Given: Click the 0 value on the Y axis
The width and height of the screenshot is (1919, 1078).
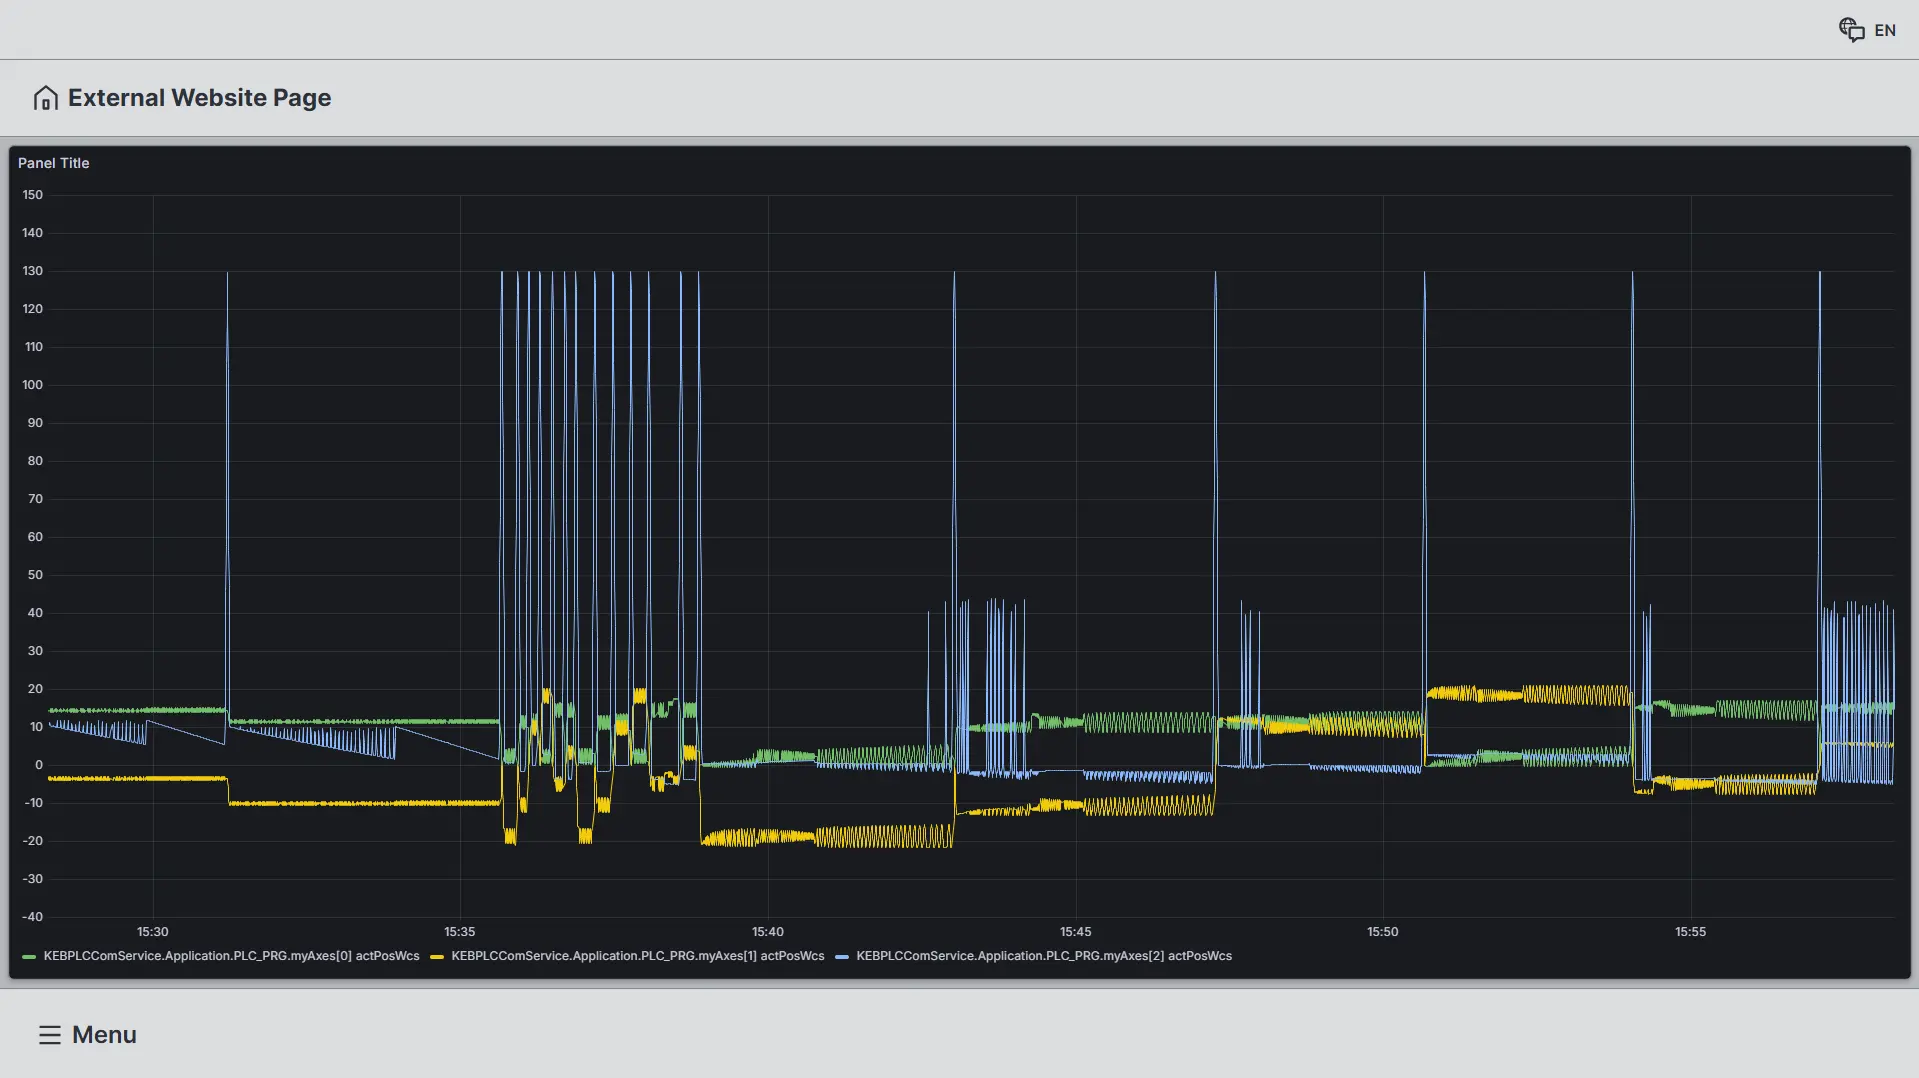Looking at the screenshot, I should [x=39, y=765].
